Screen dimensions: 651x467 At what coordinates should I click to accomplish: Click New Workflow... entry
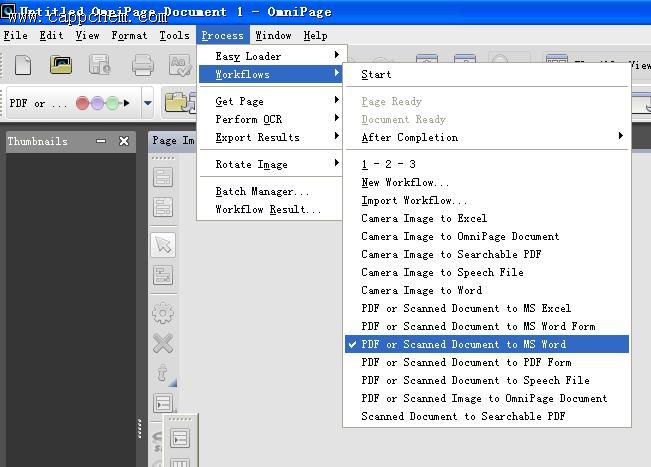[x=405, y=182]
